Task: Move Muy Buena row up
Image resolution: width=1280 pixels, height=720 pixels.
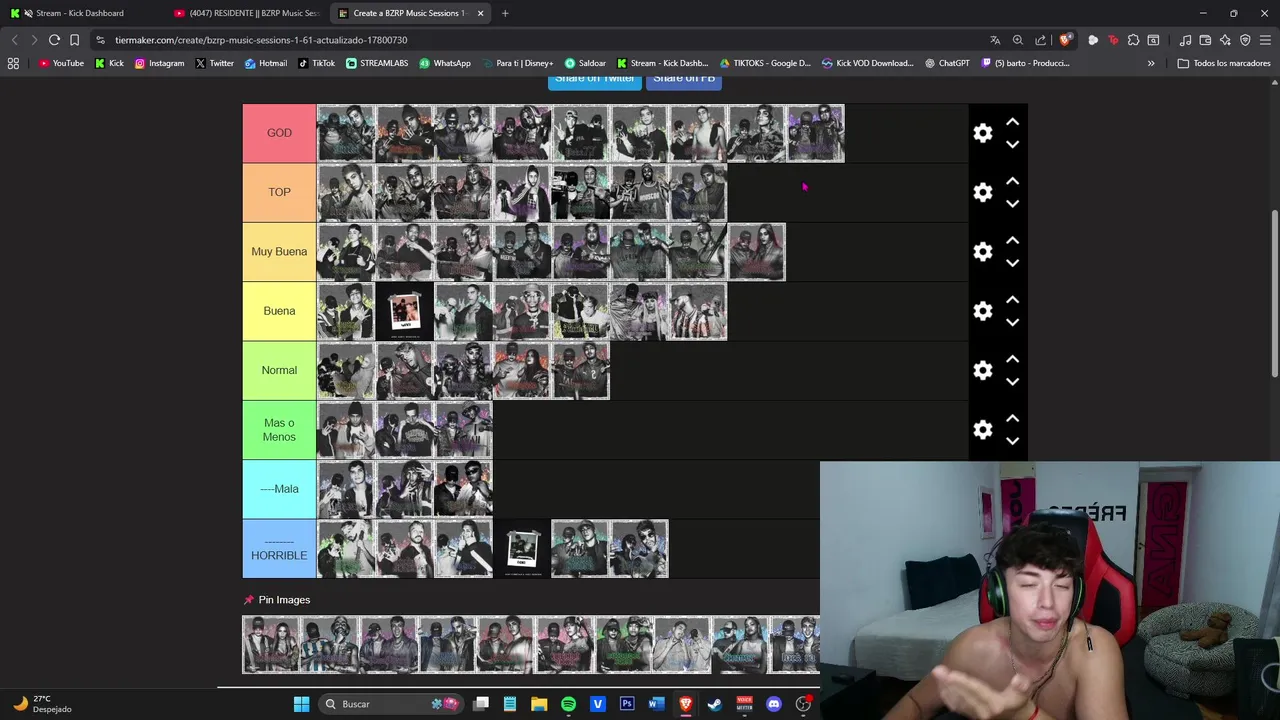Action: pos(1012,240)
